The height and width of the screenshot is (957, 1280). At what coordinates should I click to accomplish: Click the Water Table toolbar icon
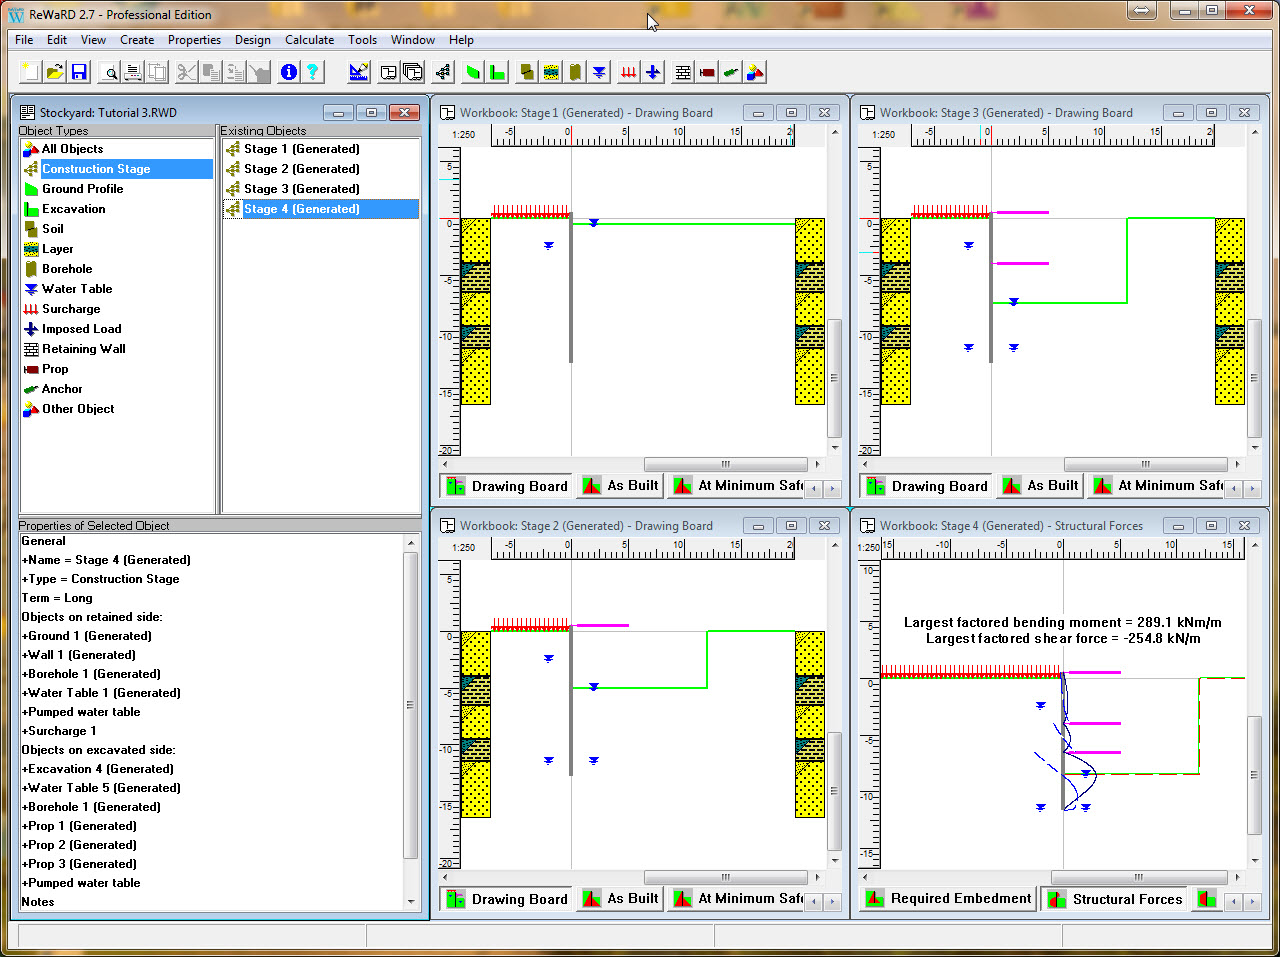click(x=599, y=72)
